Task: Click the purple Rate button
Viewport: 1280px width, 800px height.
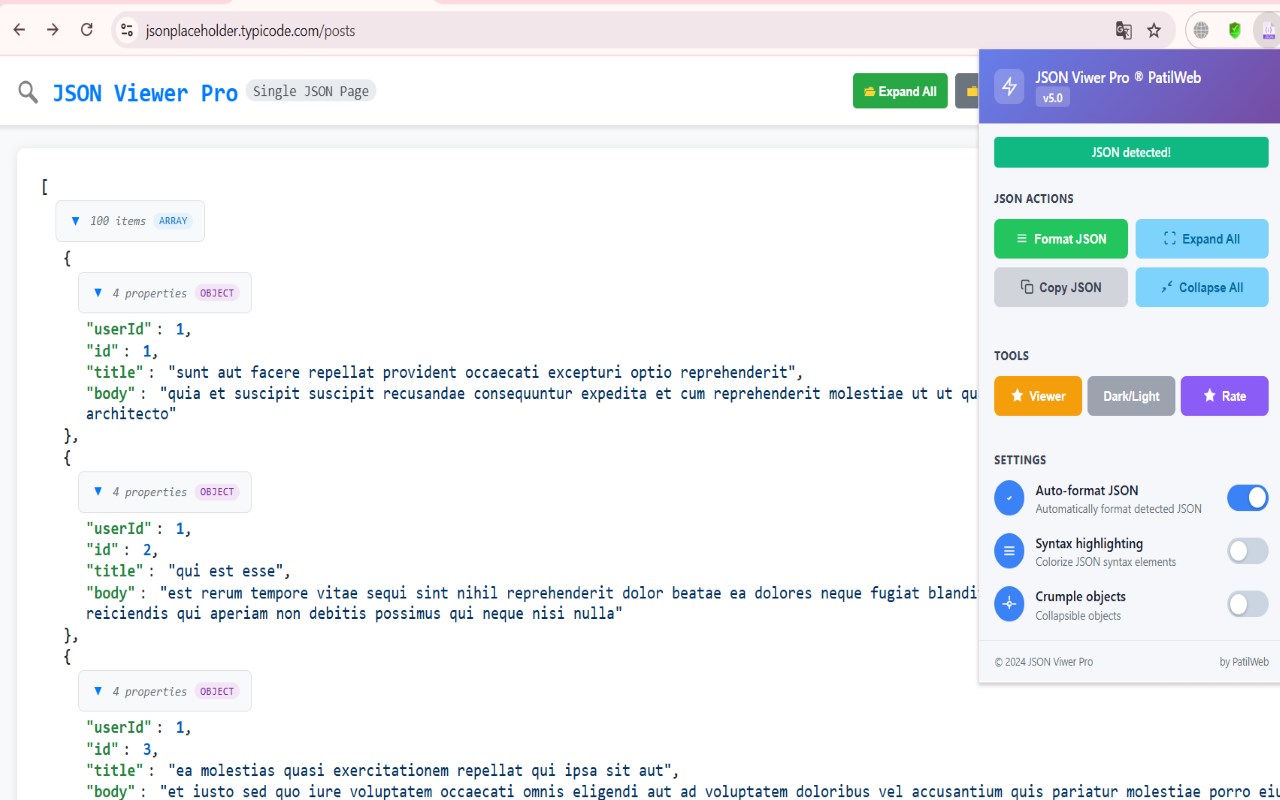Action: [1225, 396]
